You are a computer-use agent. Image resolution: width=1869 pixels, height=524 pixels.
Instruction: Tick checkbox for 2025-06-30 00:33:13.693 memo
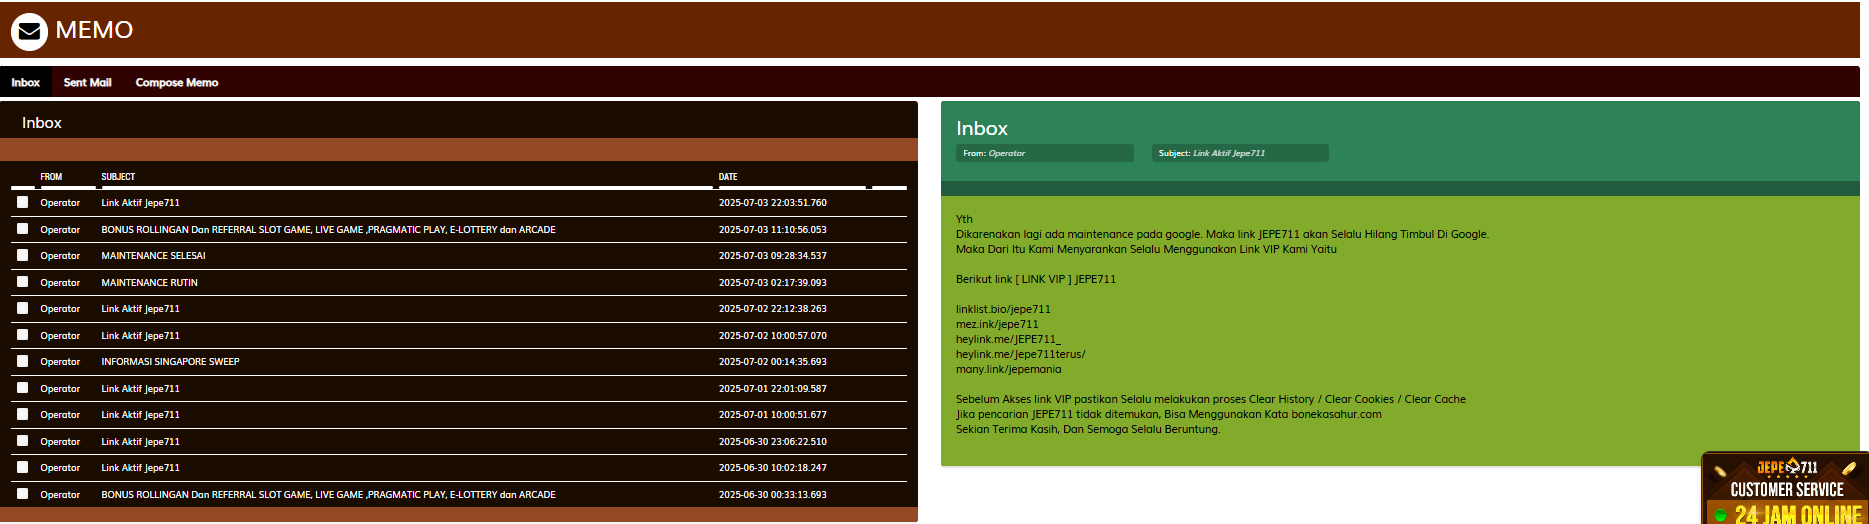(x=23, y=494)
